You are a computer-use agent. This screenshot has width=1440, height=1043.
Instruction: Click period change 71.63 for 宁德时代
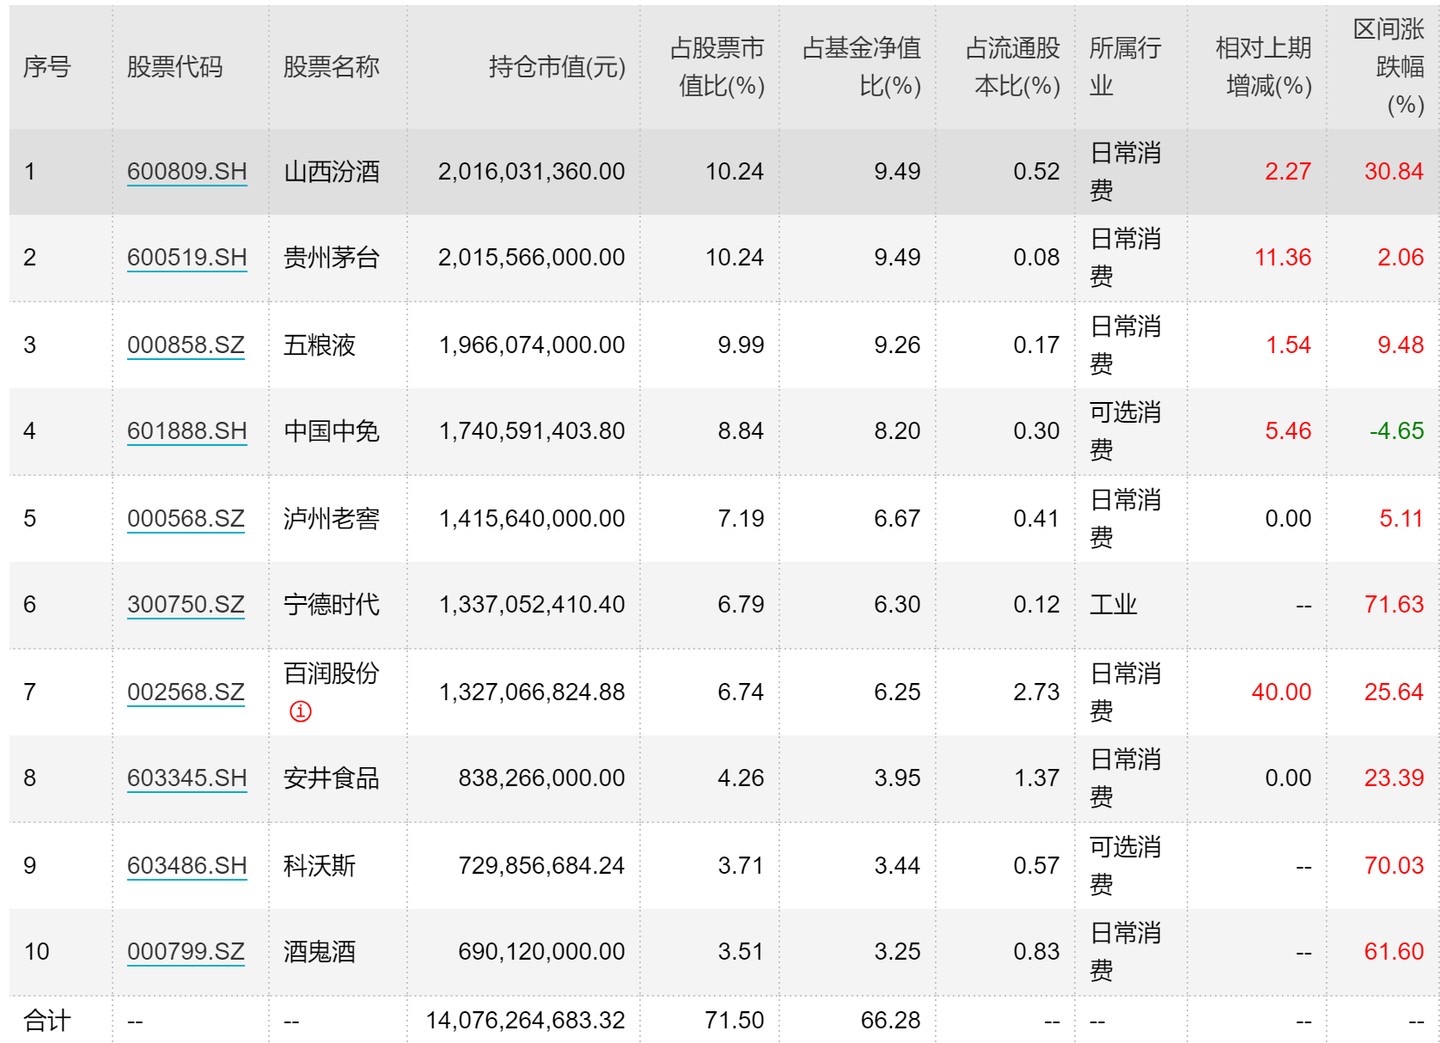pos(1394,604)
